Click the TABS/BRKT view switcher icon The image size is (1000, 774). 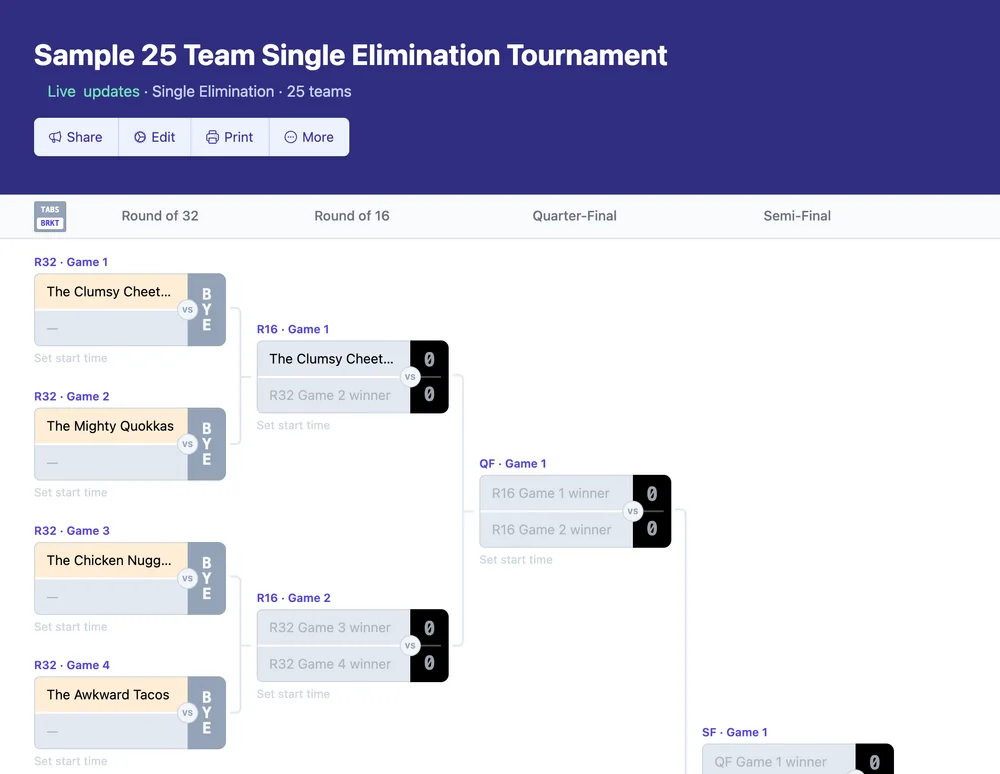click(x=50, y=216)
